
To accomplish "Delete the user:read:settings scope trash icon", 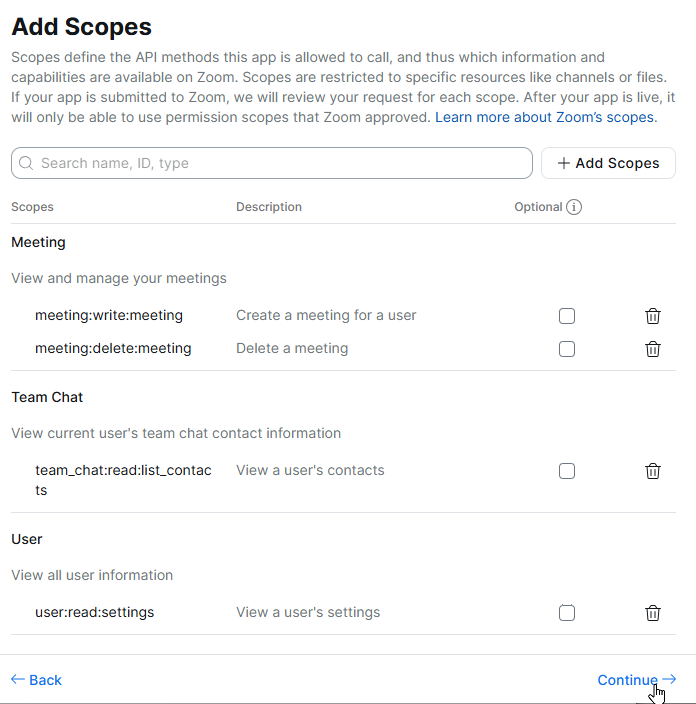I will coord(652,613).
